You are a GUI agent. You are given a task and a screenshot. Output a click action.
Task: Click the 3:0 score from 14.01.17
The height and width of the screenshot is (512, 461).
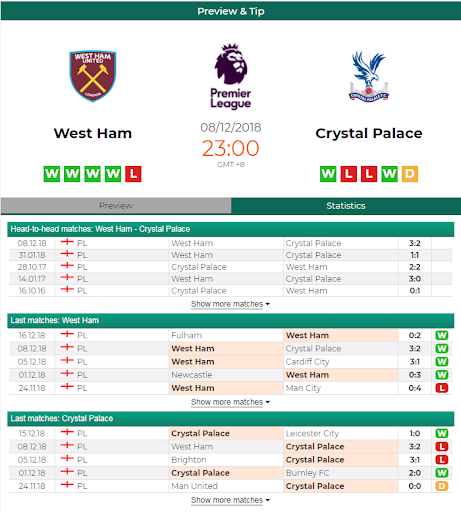(415, 279)
